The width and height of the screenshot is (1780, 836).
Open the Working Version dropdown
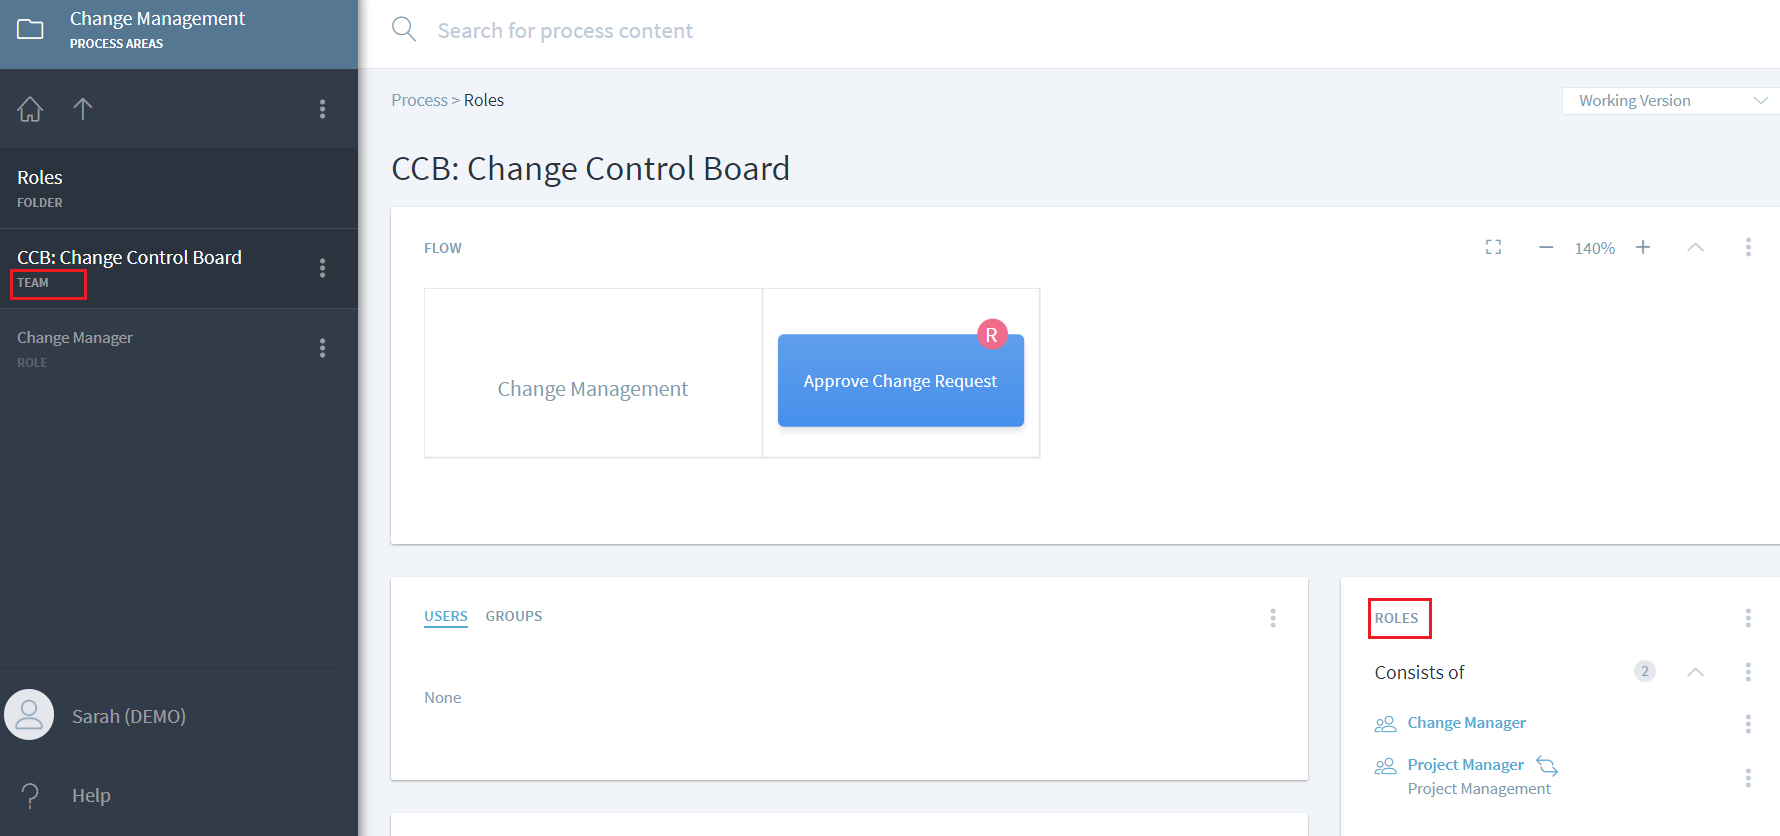click(1670, 101)
